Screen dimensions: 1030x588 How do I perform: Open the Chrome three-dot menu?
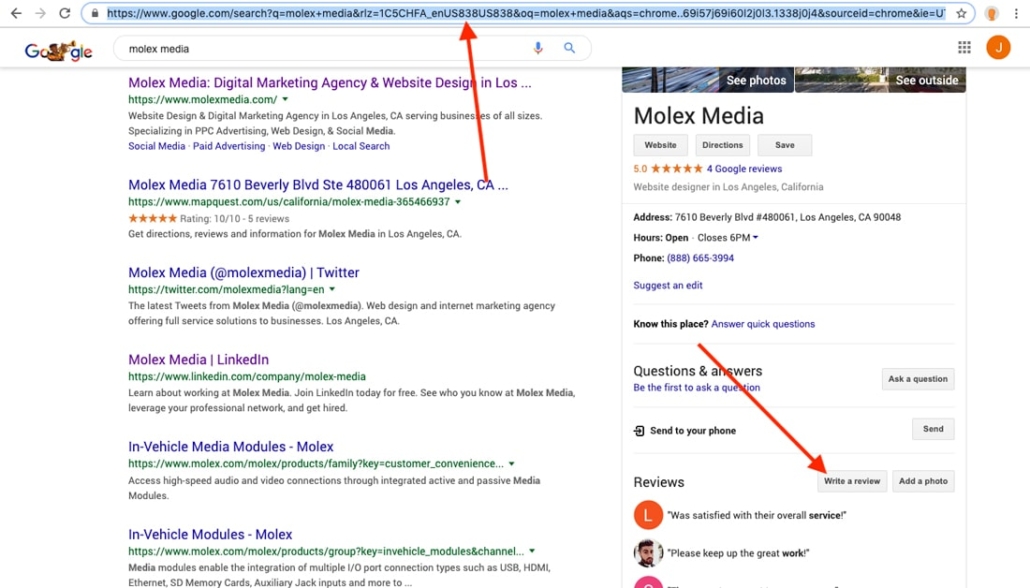[x=1016, y=13]
